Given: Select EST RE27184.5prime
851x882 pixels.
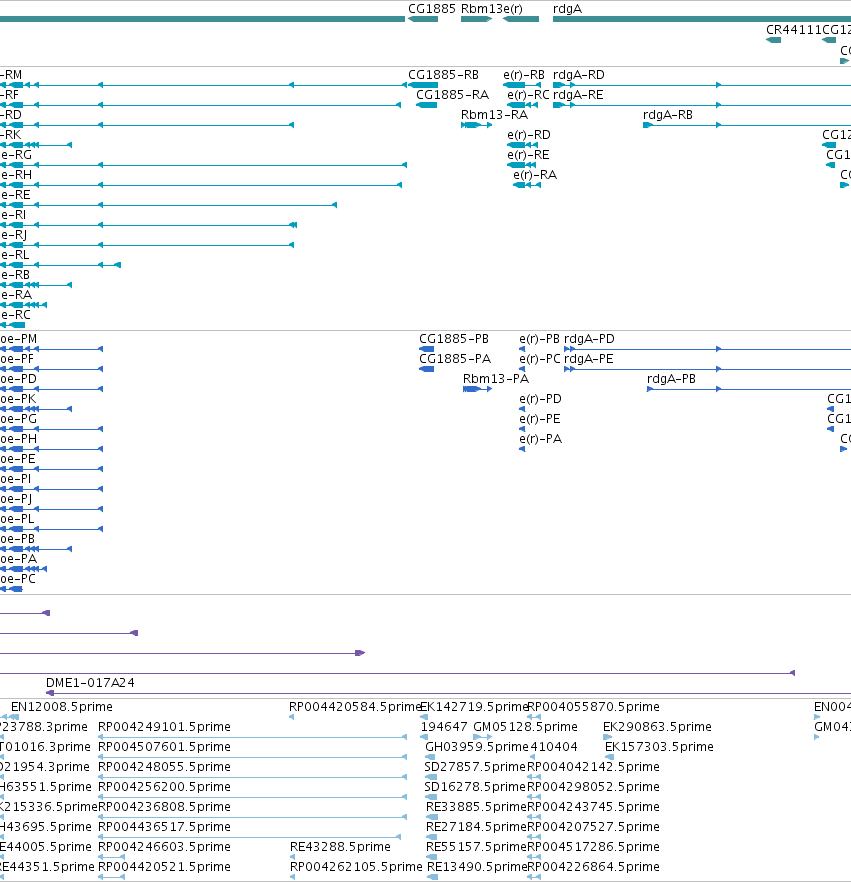Looking at the screenshot, I should pos(476,827).
